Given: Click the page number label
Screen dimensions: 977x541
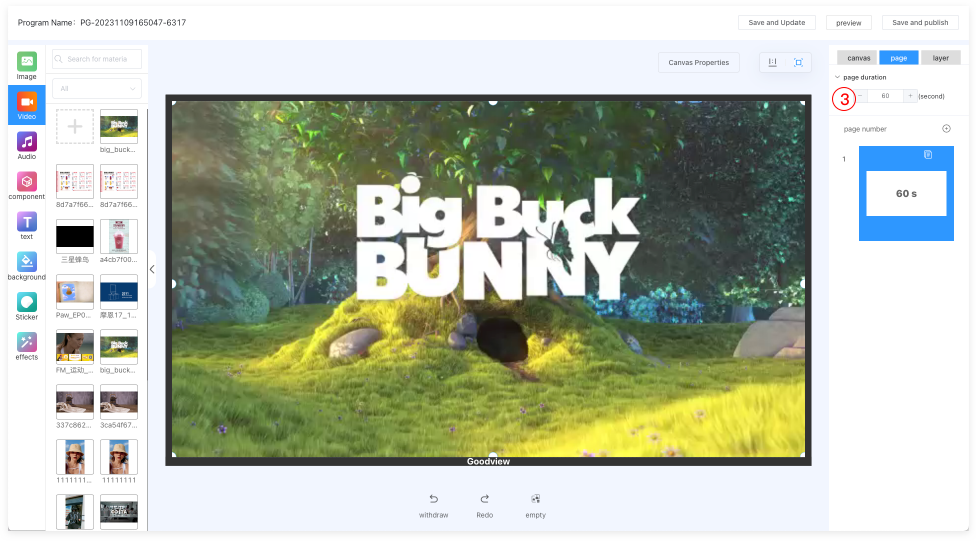Looking at the screenshot, I should point(865,129).
